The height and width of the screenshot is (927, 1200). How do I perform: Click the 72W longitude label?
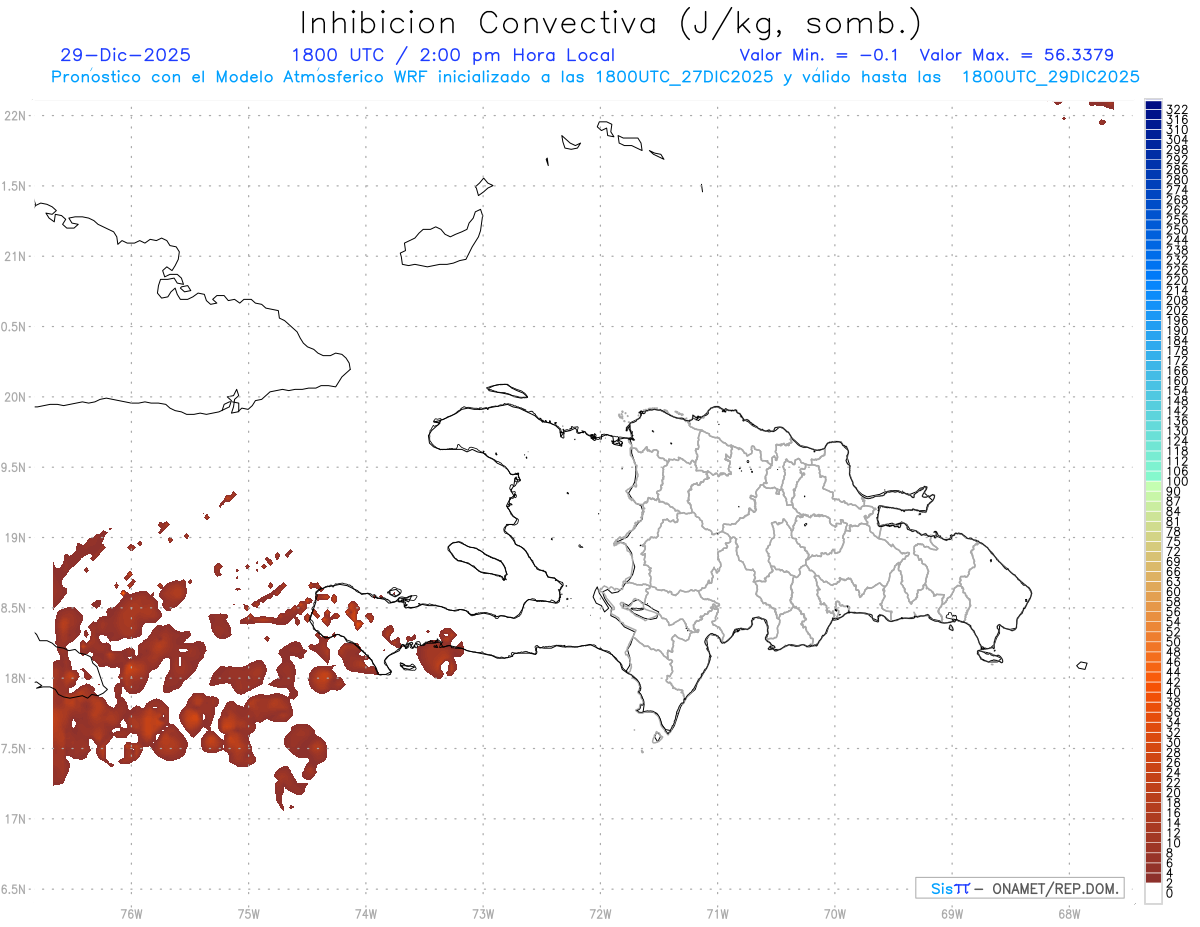point(600,913)
